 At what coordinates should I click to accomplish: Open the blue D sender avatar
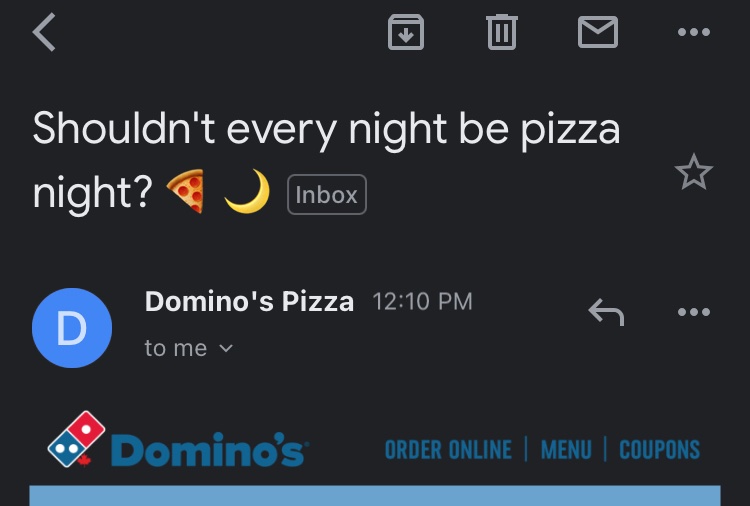(72, 328)
